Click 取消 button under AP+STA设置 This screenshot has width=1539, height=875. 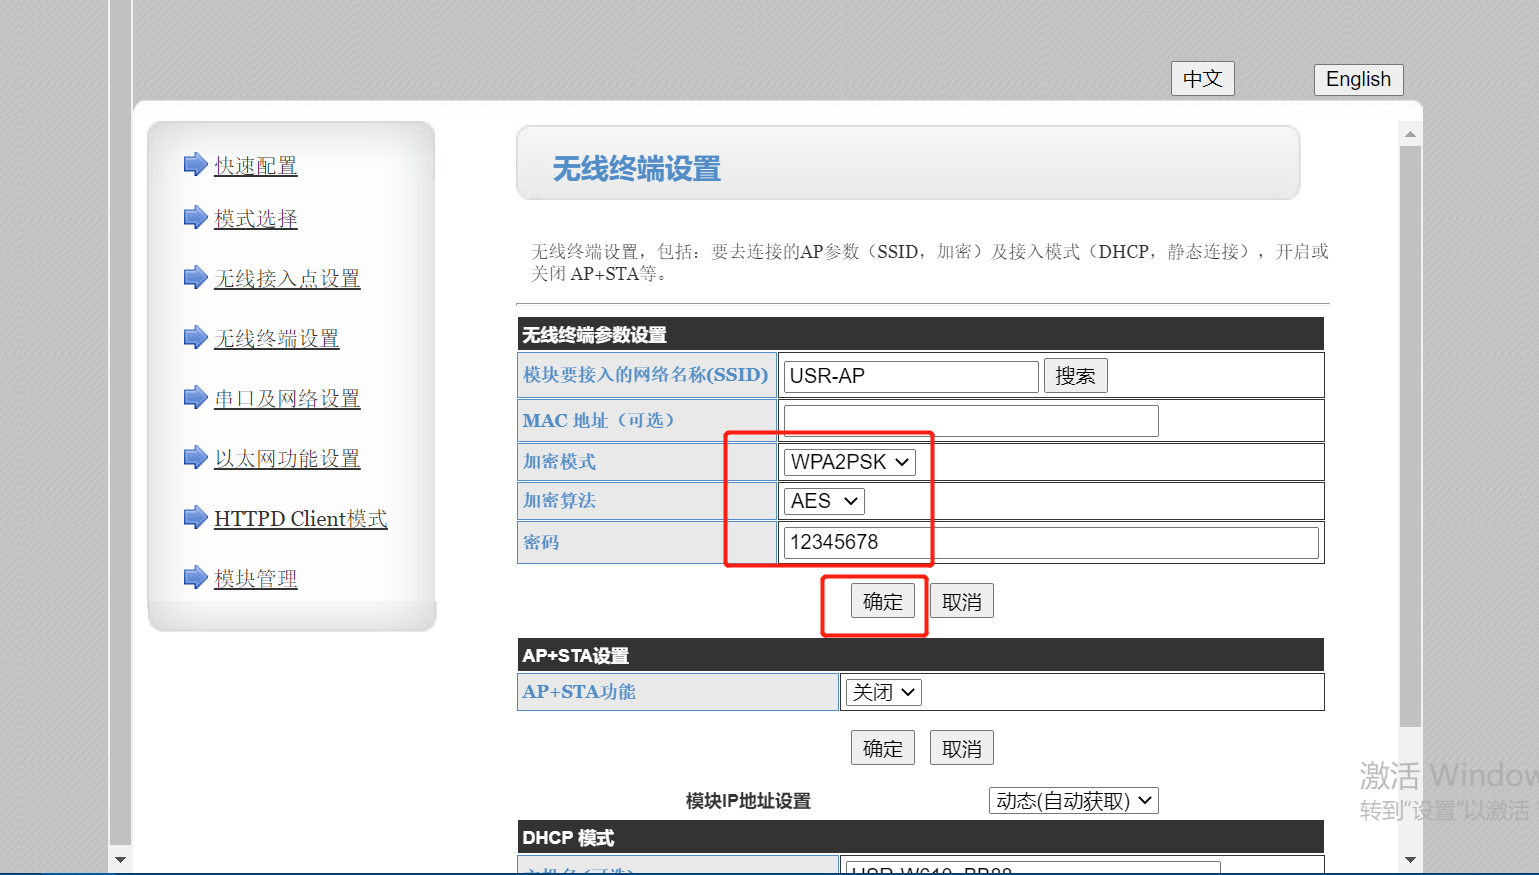pyautogui.click(x=961, y=749)
